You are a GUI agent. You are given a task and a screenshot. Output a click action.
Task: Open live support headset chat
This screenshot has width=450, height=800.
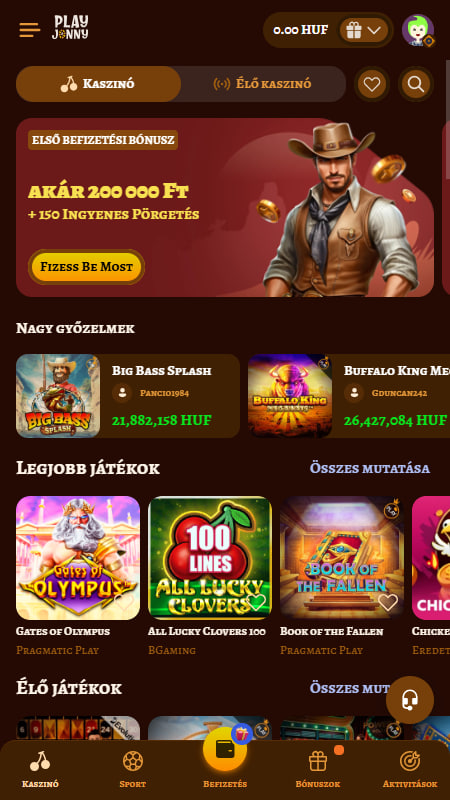click(410, 700)
